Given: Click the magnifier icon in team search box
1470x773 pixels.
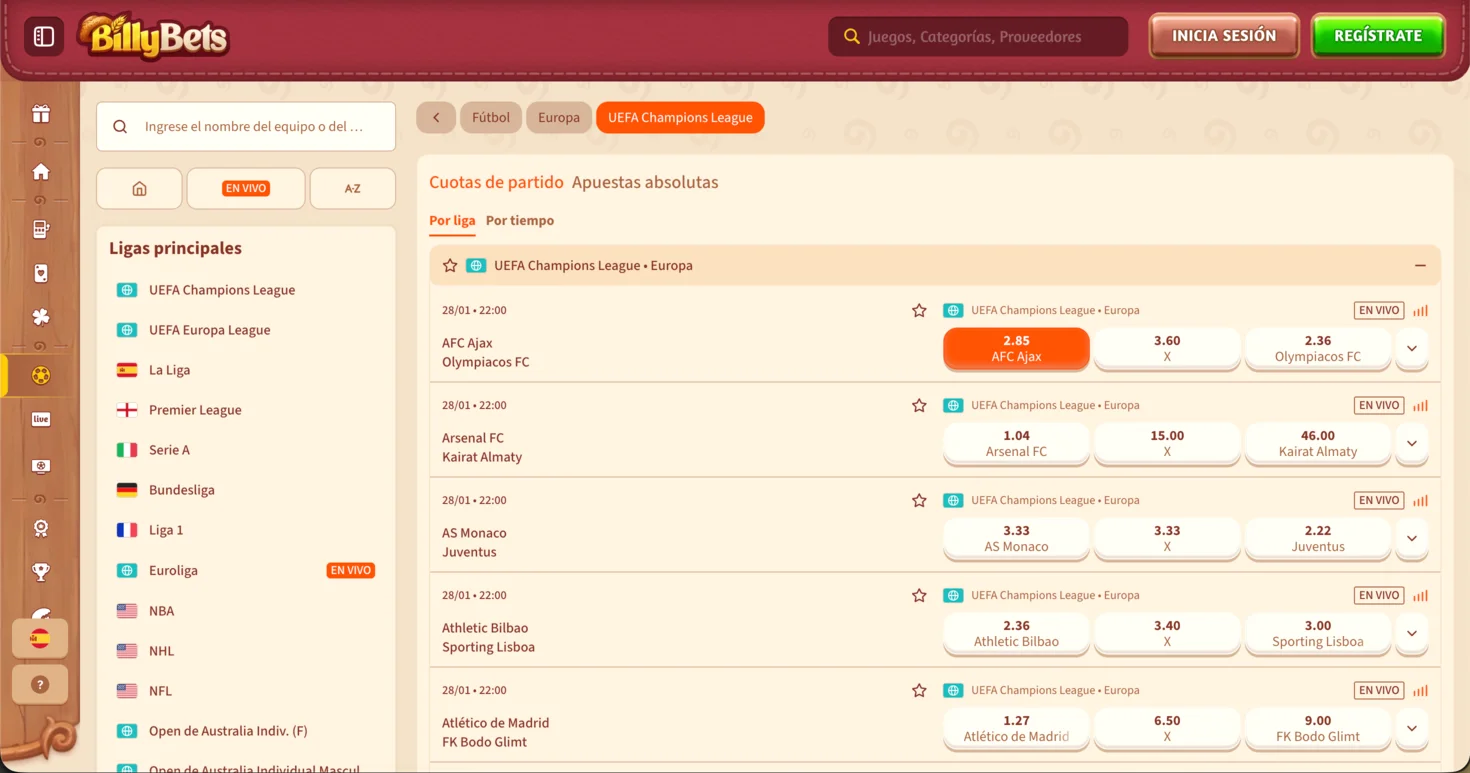Looking at the screenshot, I should pyautogui.click(x=120, y=127).
